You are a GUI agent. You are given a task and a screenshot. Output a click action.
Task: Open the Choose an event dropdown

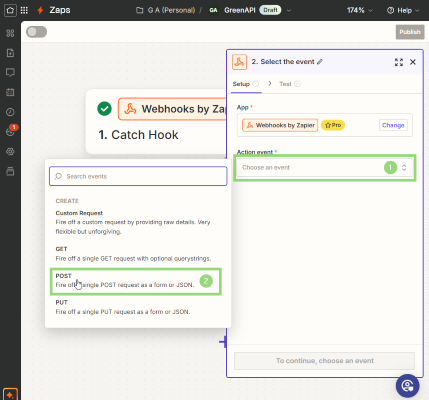[325, 168]
